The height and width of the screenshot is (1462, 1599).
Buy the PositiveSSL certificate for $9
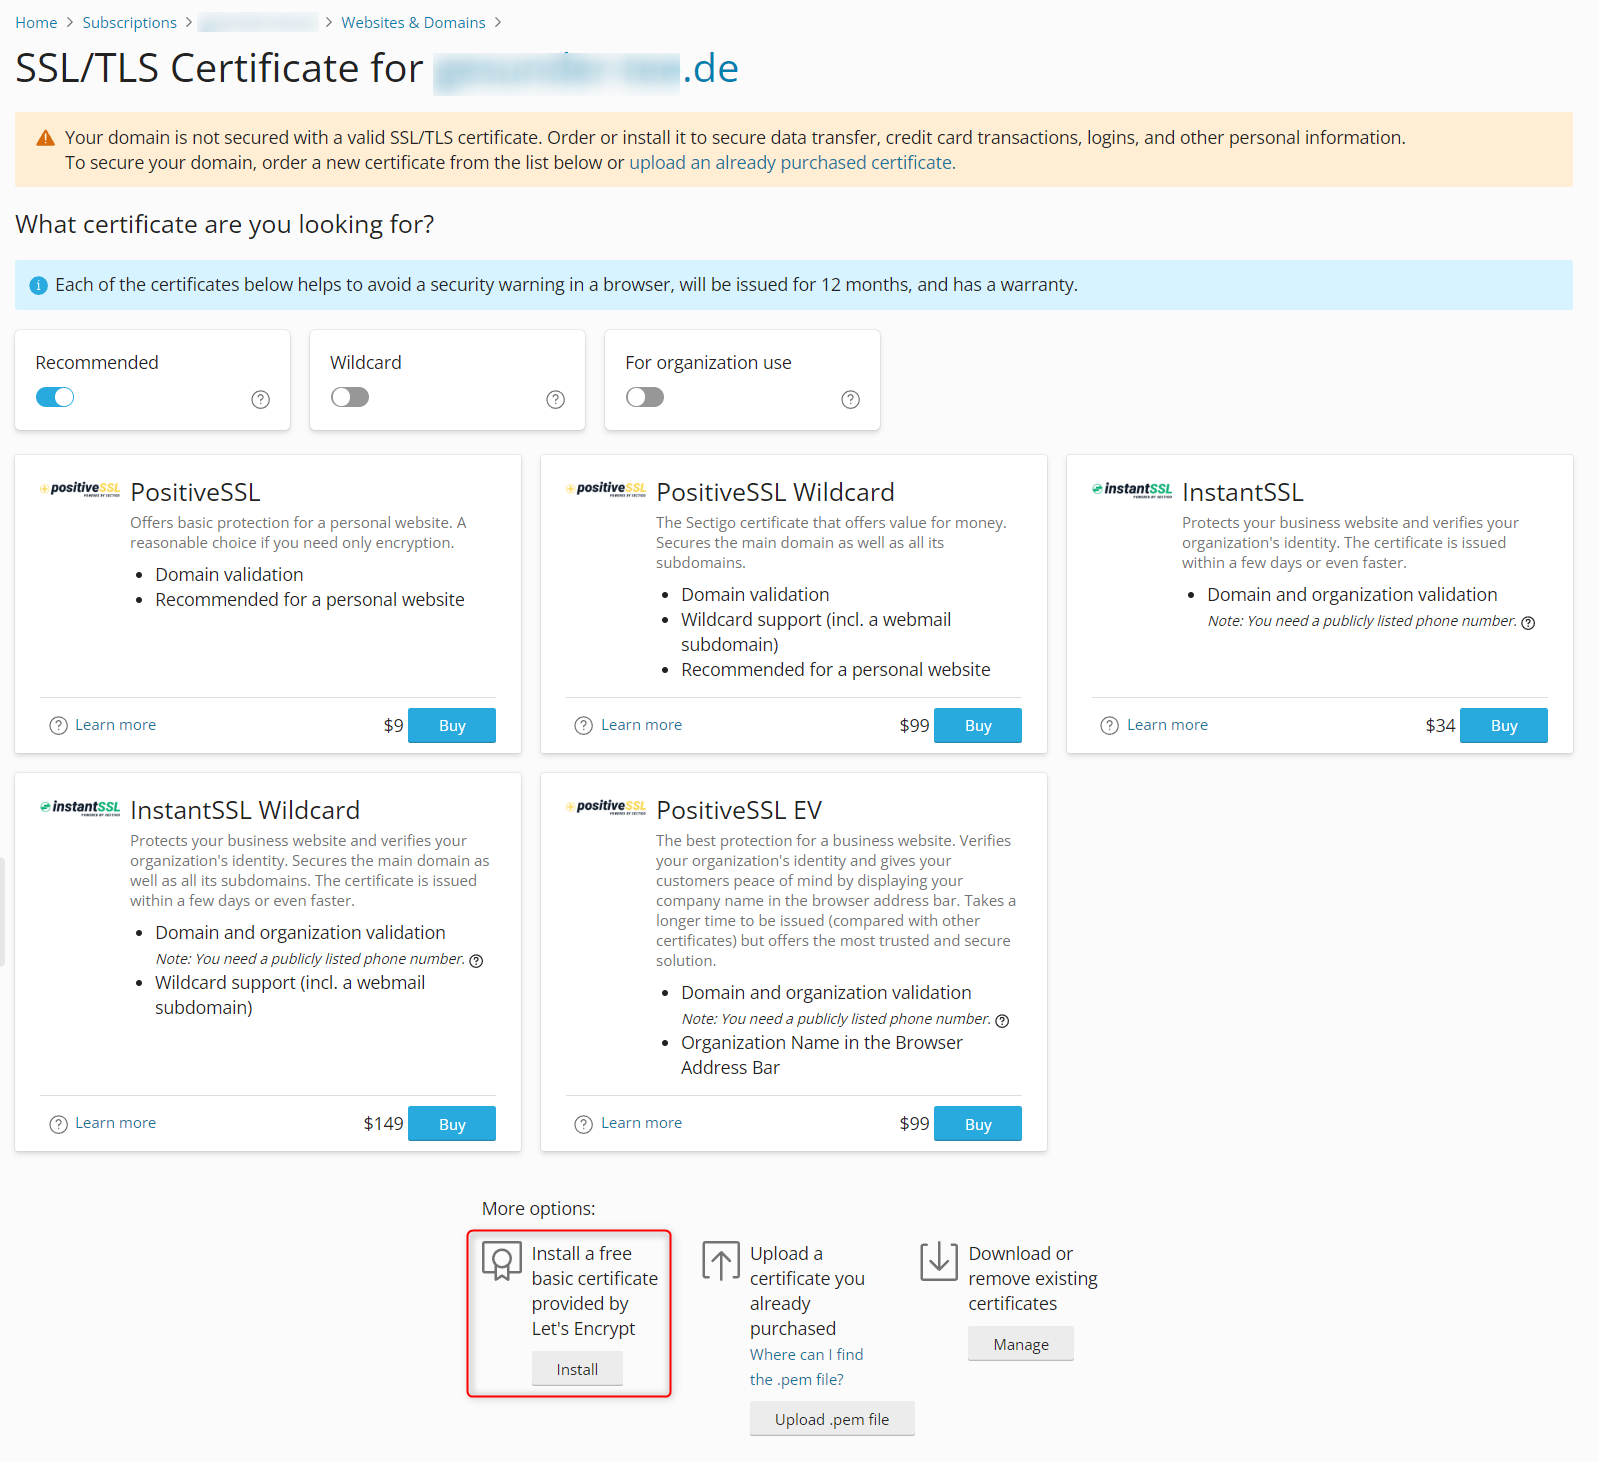pyautogui.click(x=452, y=726)
